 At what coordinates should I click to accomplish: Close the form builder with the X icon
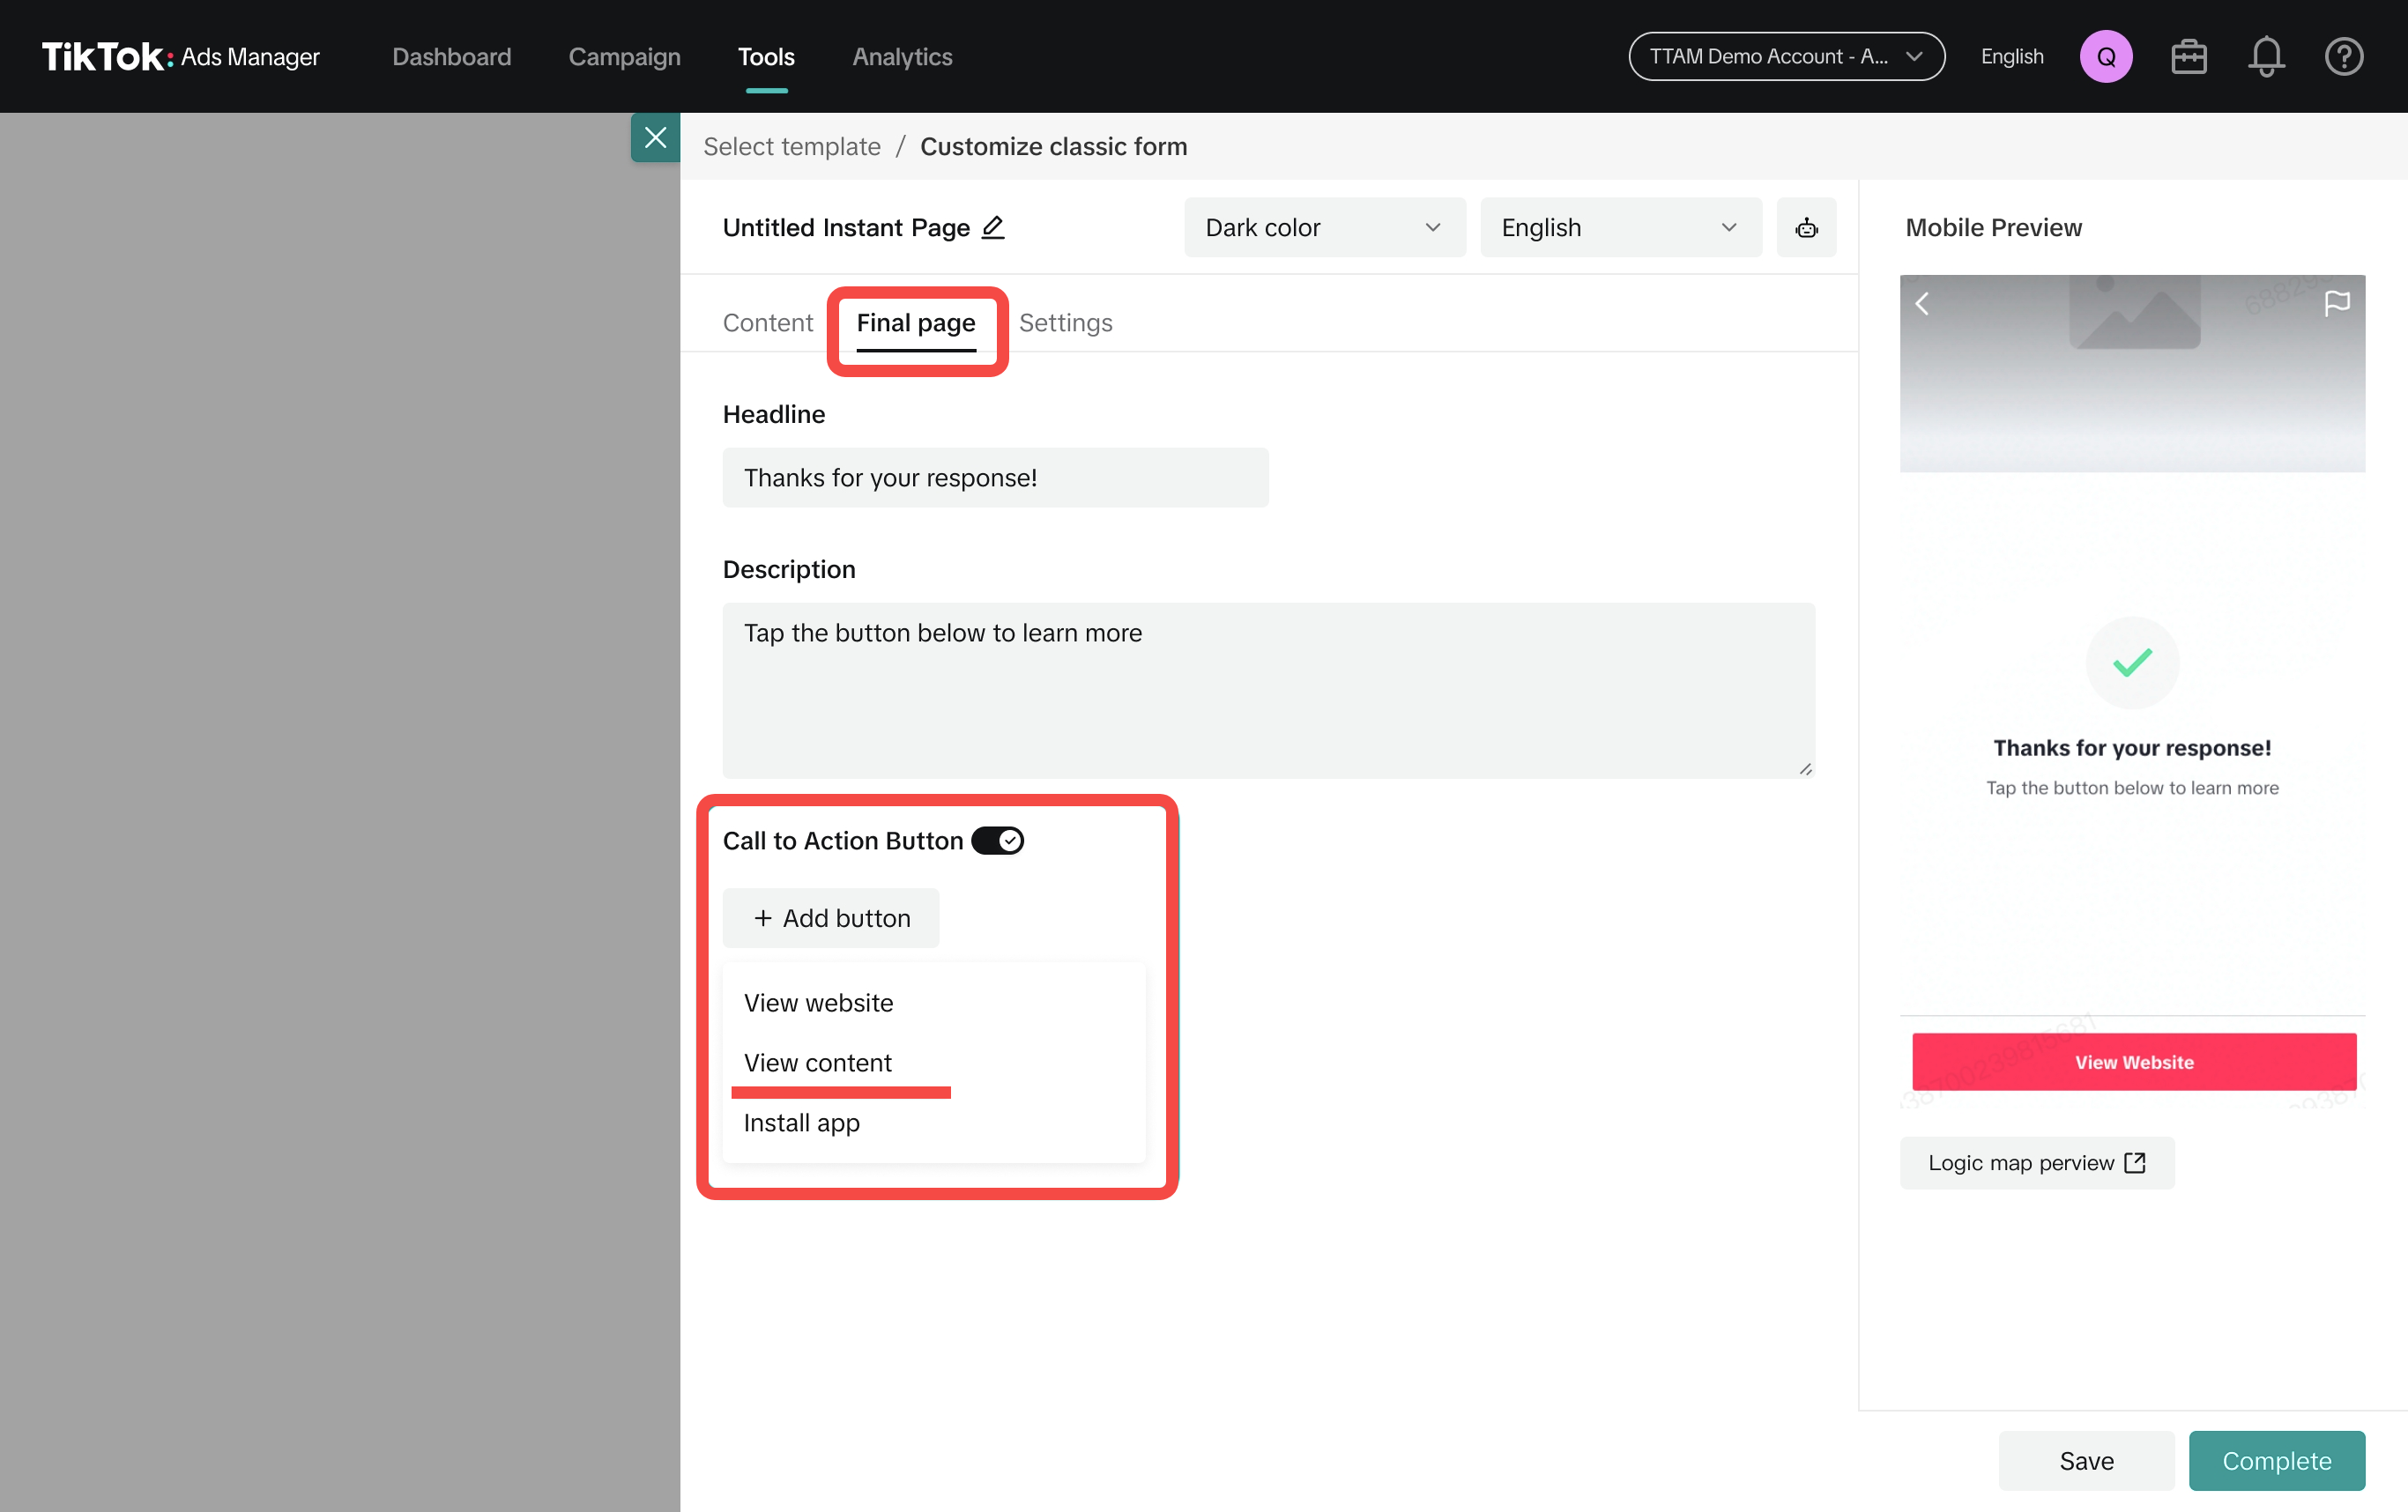tap(655, 137)
